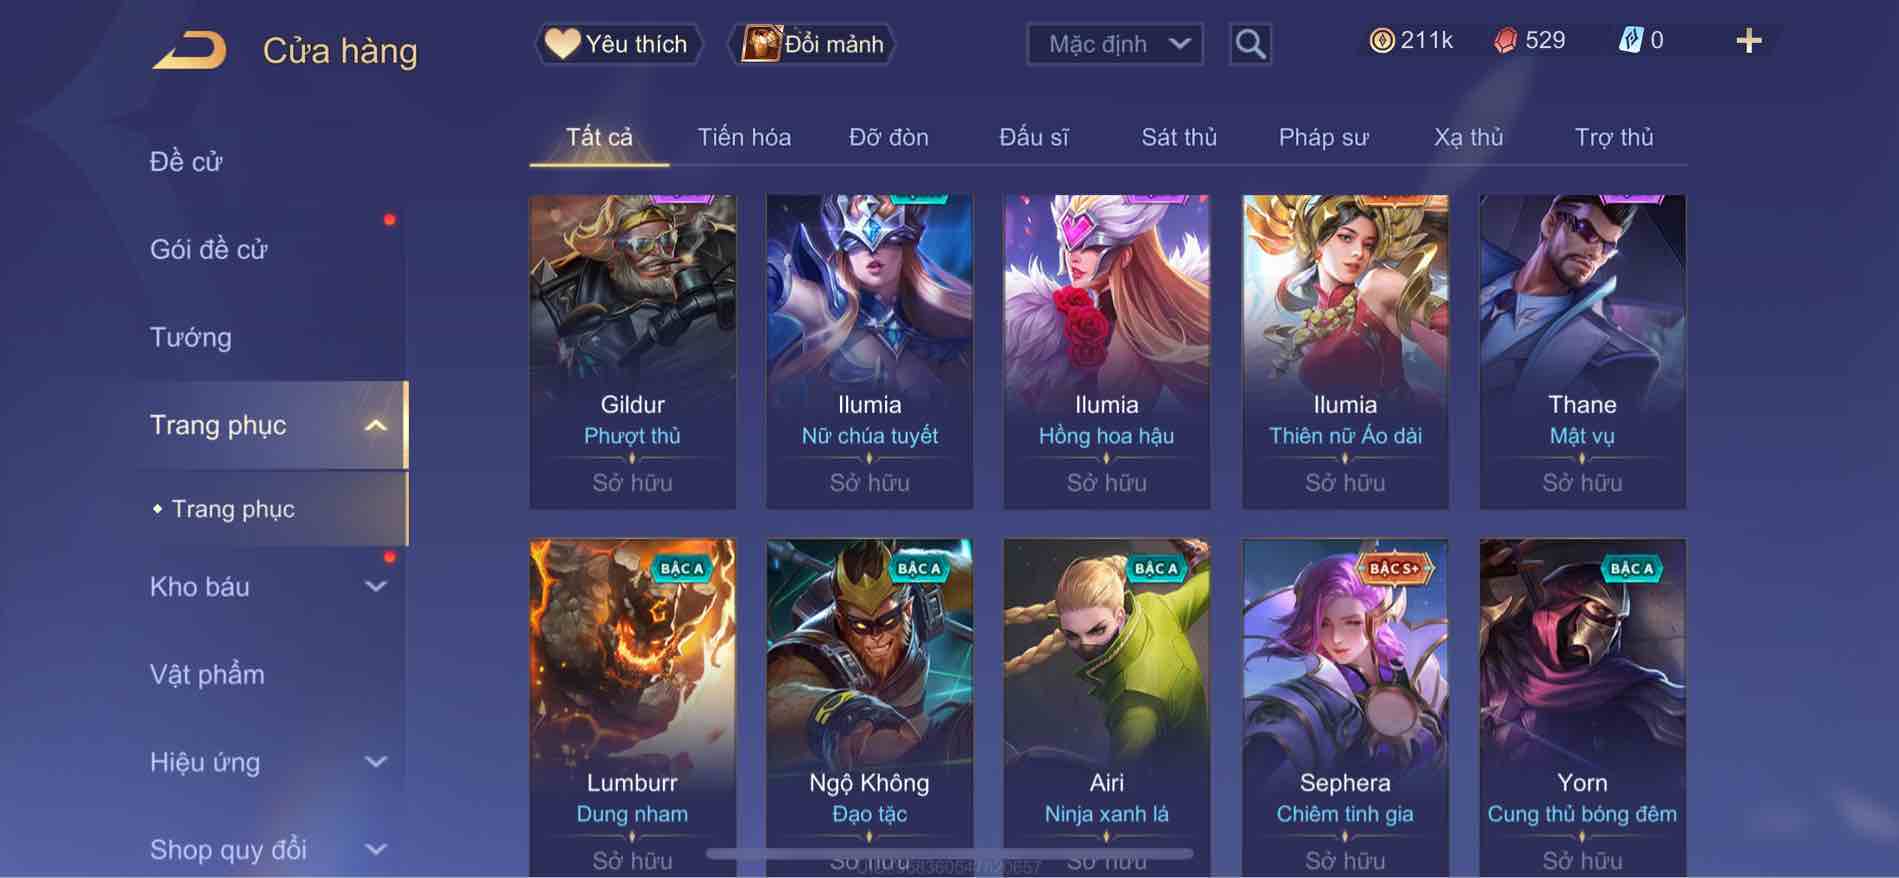The image size is (1899, 878).
Task: Tap the plus icon to add currency
Action: [x=1749, y=41]
